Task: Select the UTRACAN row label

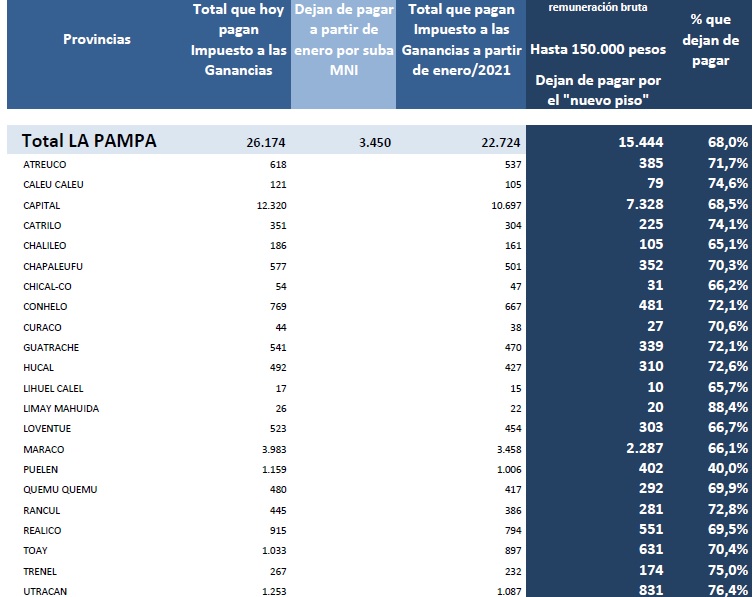Action: tap(45, 592)
